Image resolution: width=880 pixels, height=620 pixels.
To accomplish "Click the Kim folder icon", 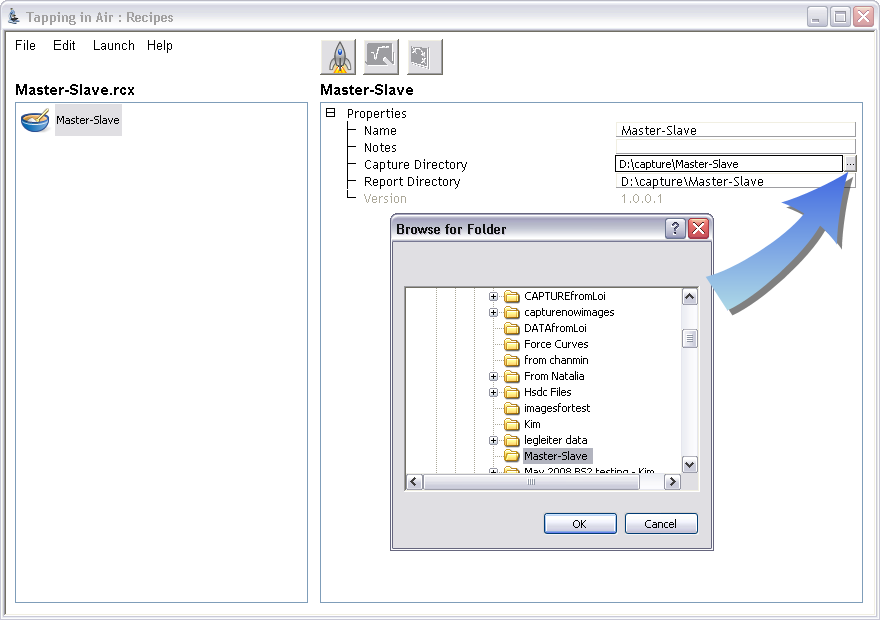I will pos(512,424).
